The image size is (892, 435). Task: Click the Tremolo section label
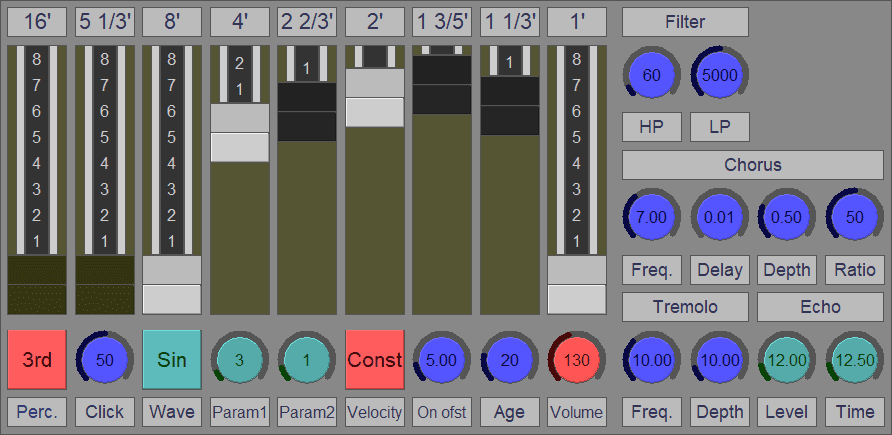pos(685,307)
